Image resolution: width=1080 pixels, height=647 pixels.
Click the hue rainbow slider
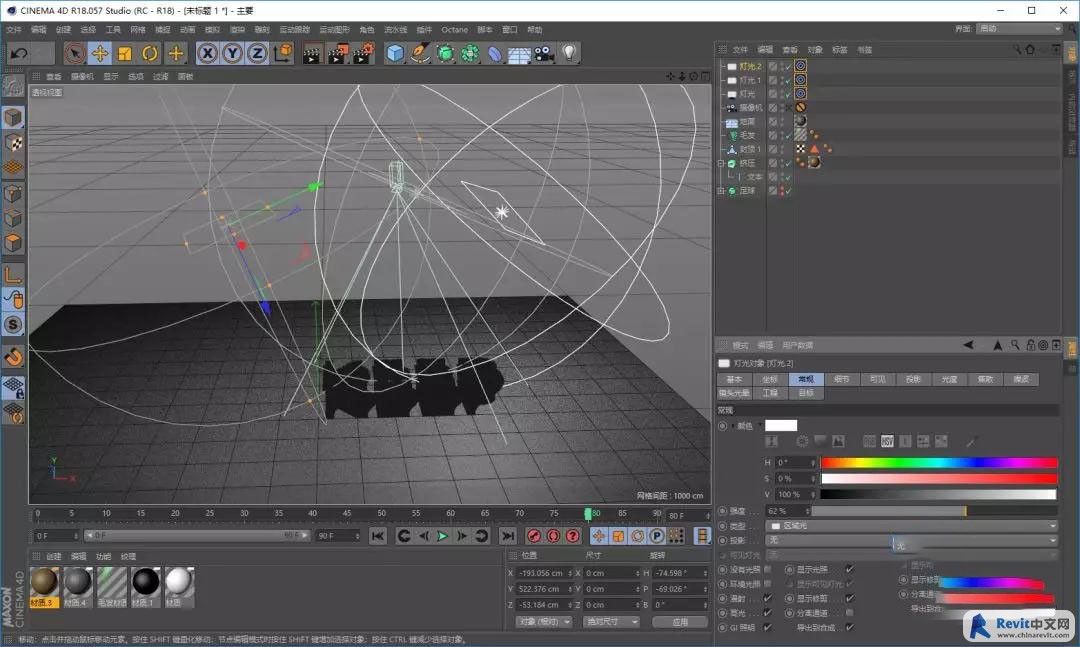[x=938, y=462]
